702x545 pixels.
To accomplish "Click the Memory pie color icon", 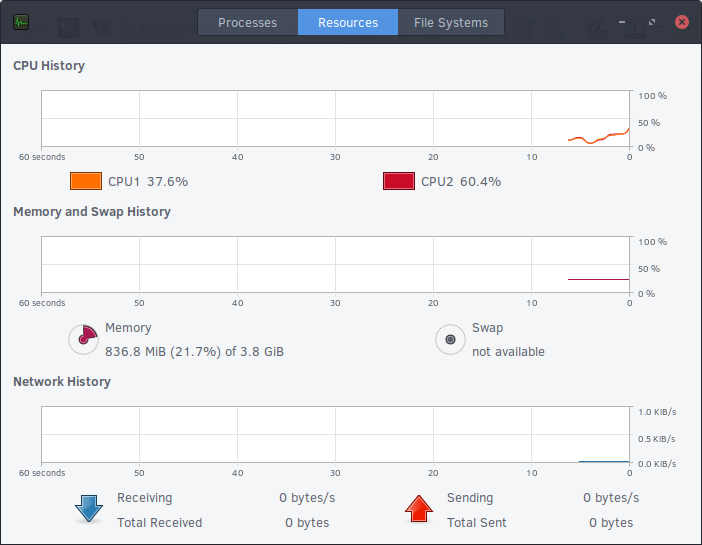I will click(84, 339).
